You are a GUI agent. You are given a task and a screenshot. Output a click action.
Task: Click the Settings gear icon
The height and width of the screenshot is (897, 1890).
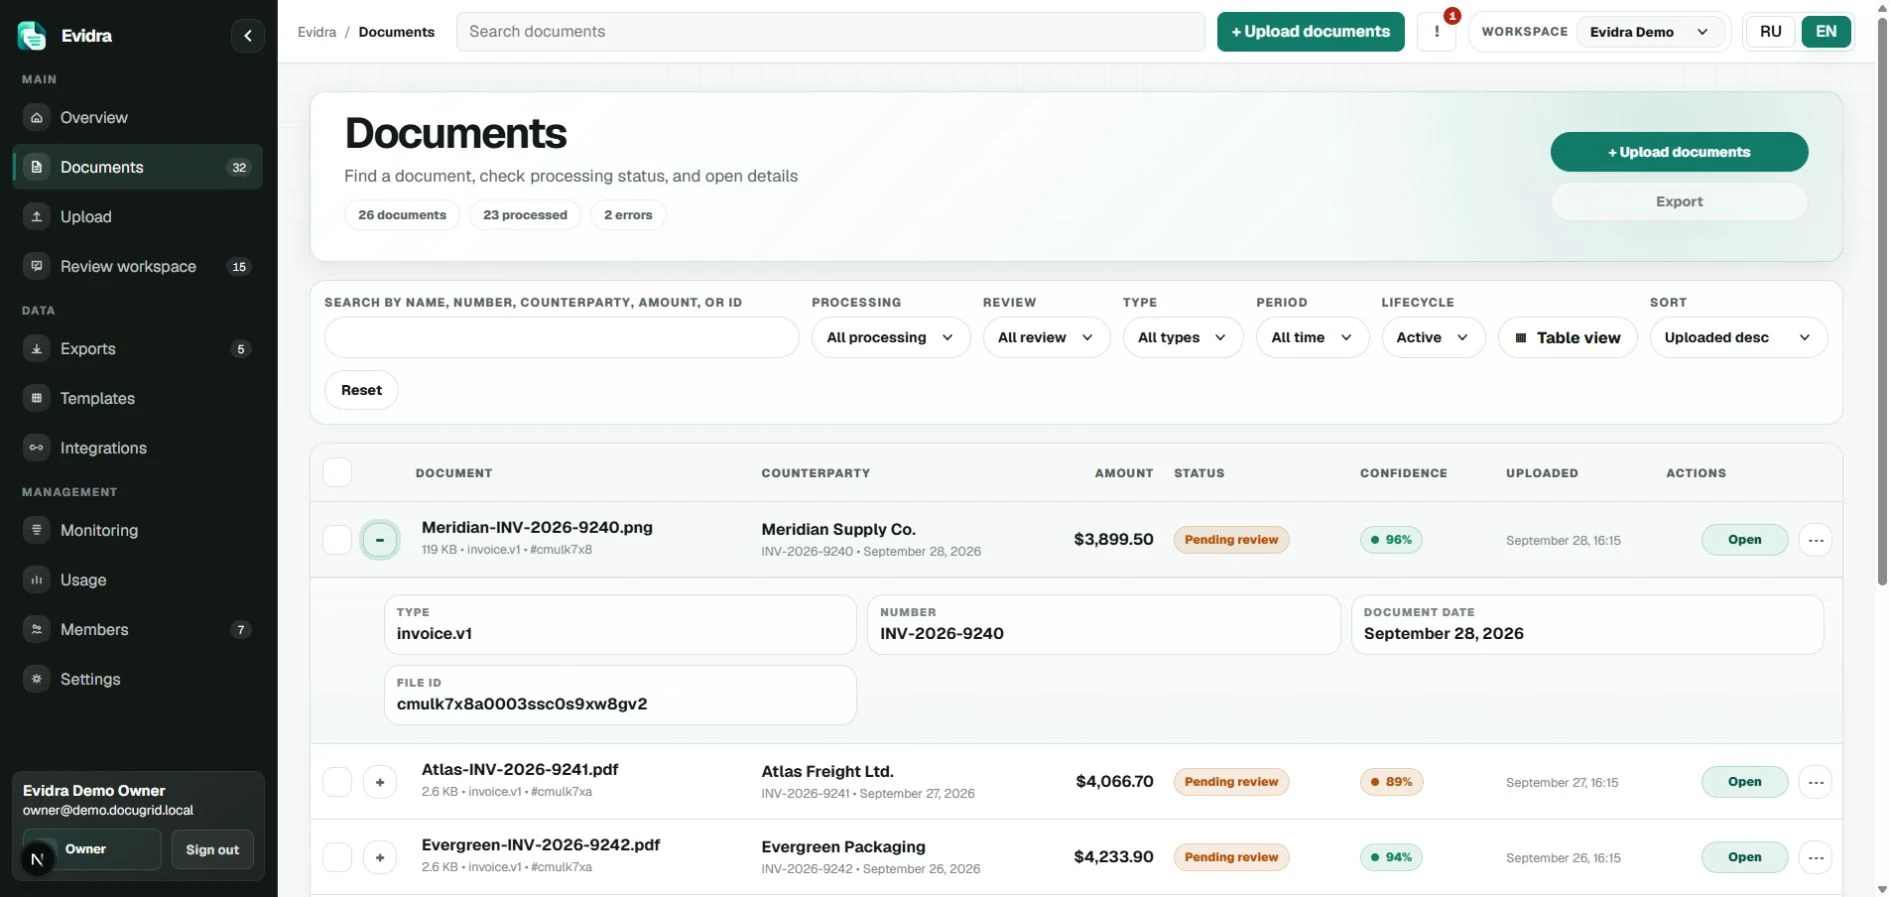(x=37, y=679)
